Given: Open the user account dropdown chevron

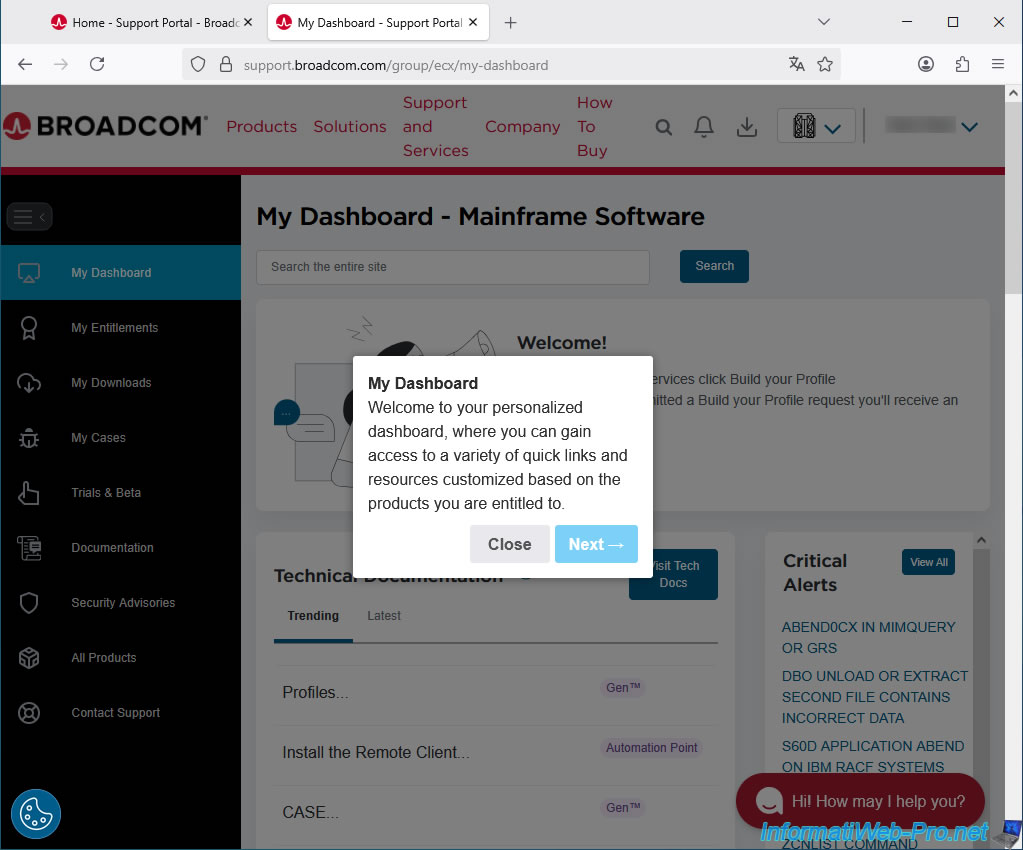Looking at the screenshot, I should [x=968, y=127].
